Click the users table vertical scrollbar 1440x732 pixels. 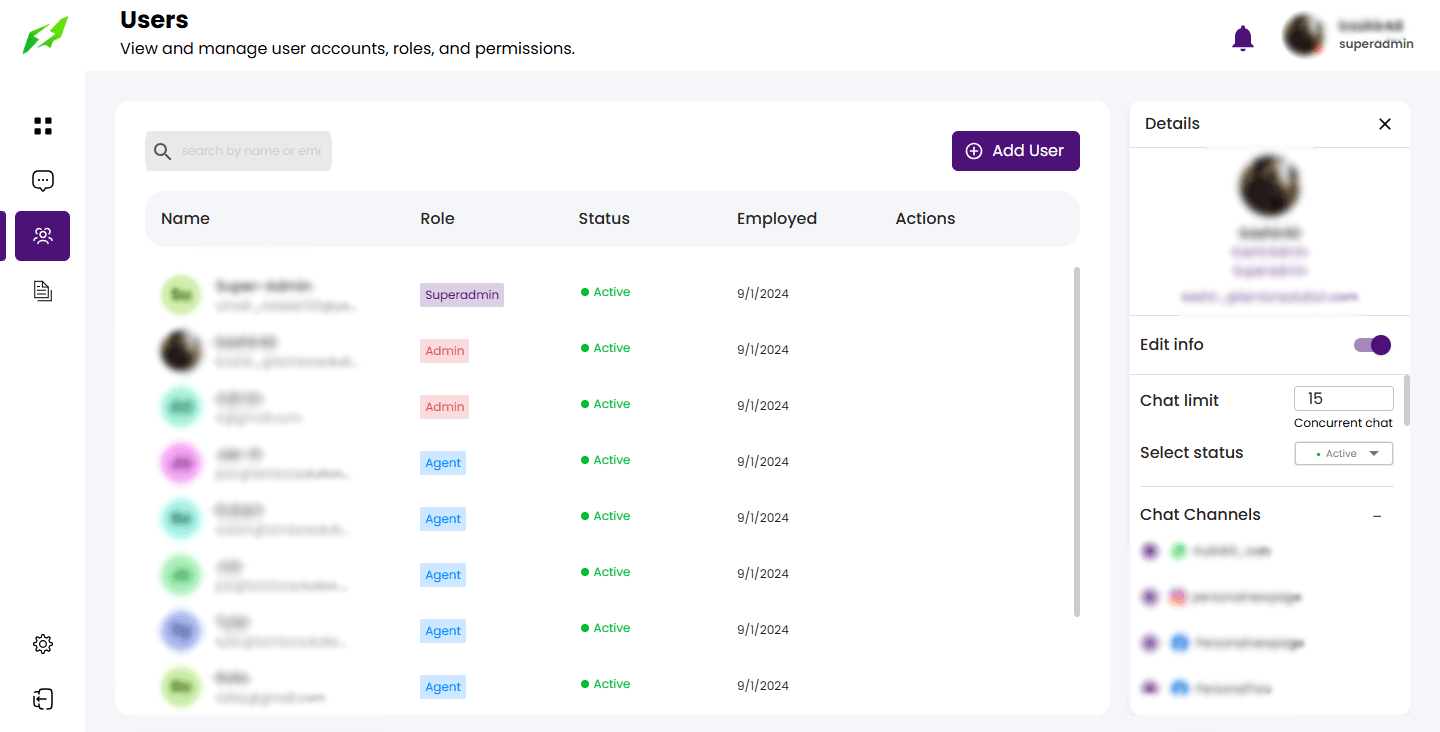(x=1076, y=440)
